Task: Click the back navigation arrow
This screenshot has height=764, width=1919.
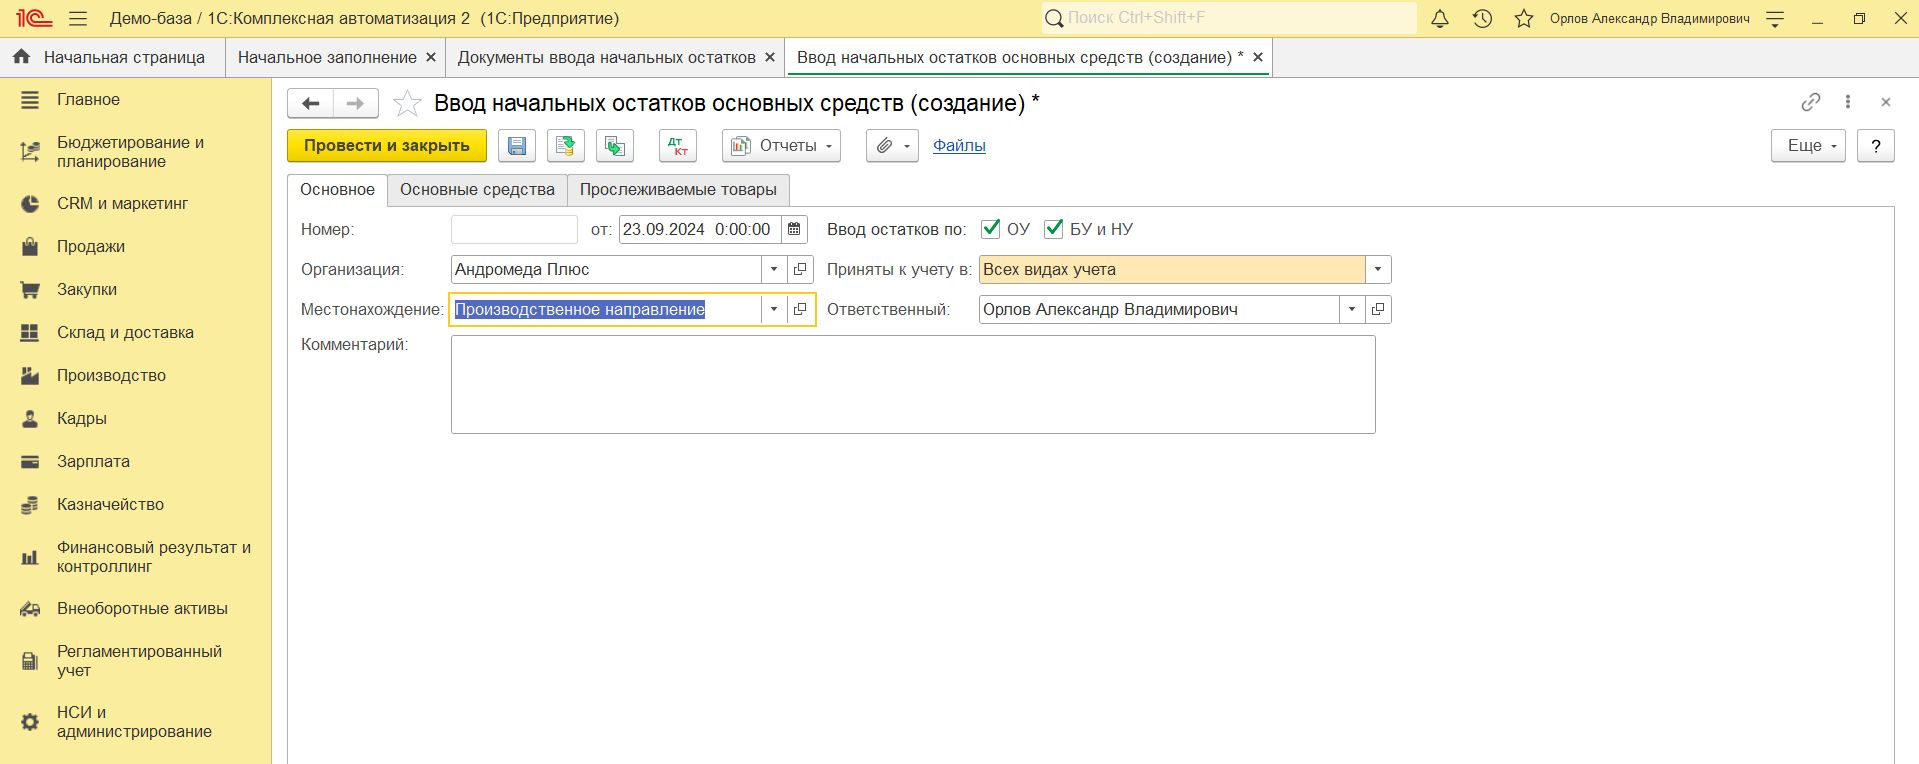Action: [311, 103]
